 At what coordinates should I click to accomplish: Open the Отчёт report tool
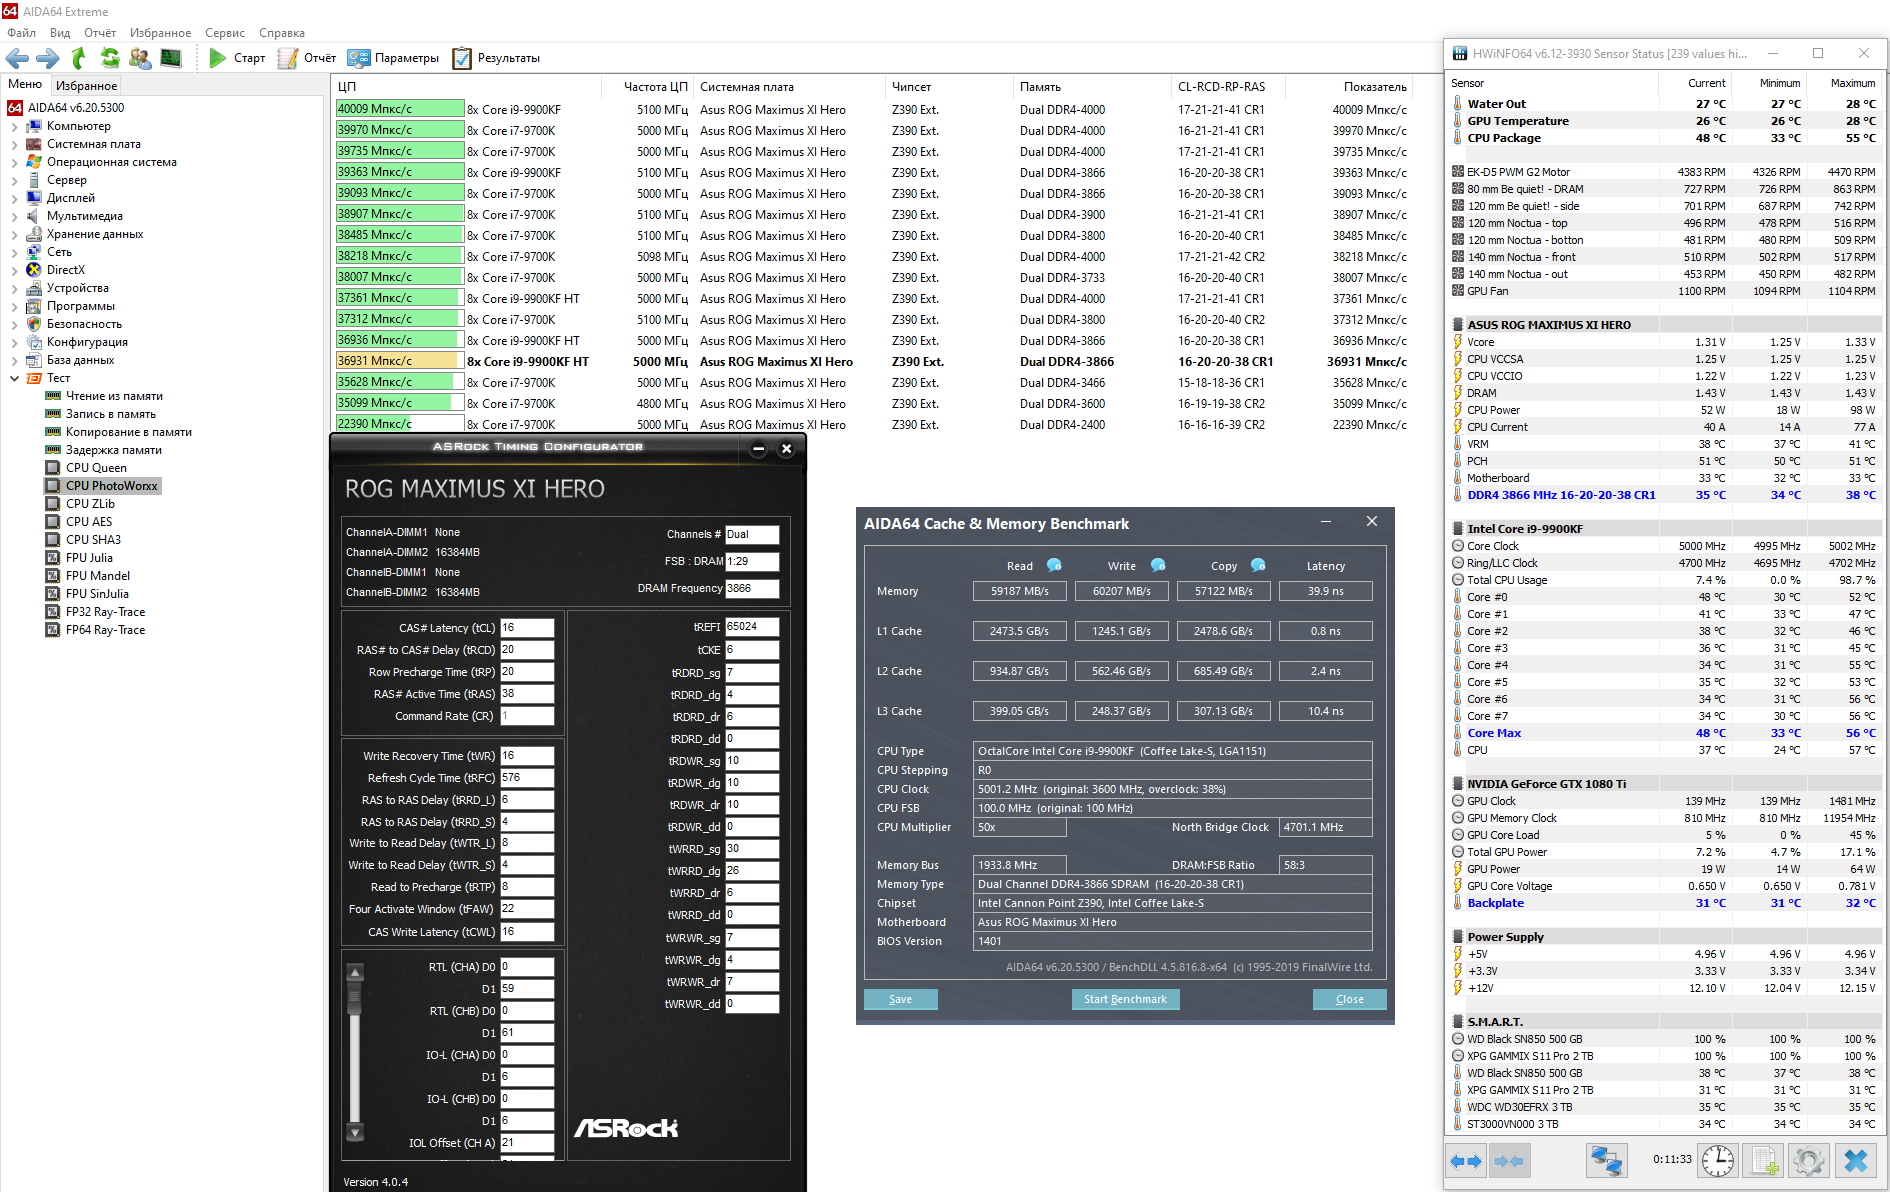pyautogui.click(x=307, y=58)
